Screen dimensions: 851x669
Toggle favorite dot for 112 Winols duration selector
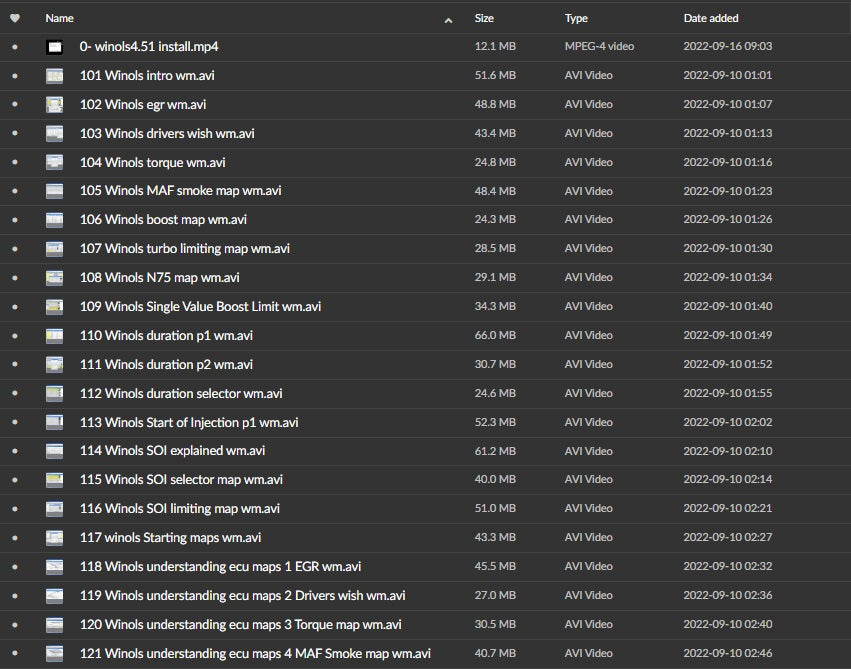pyautogui.click(x=14, y=394)
